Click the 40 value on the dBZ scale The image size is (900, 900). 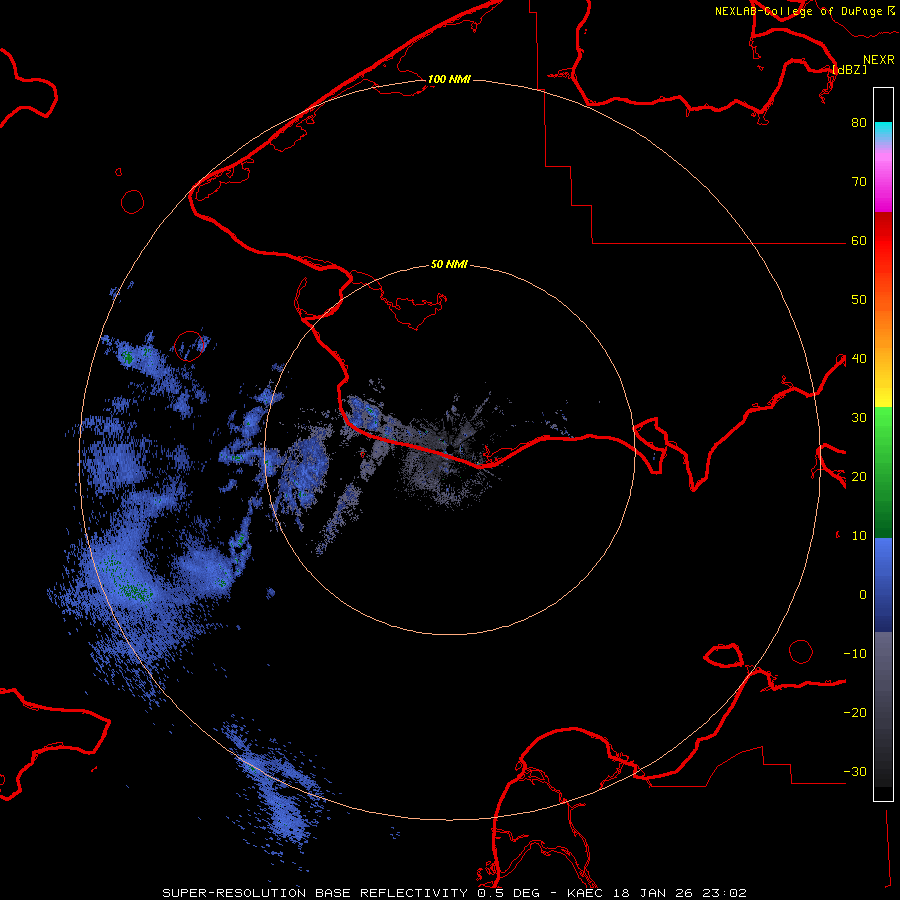tap(859, 359)
